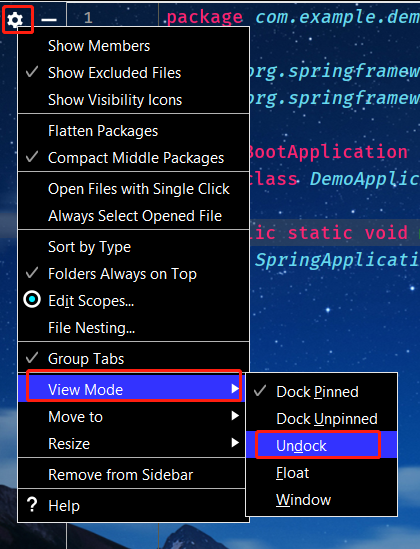420x549 pixels.
Task: Toggle Group Tabs checkmark
Action: click(32, 358)
